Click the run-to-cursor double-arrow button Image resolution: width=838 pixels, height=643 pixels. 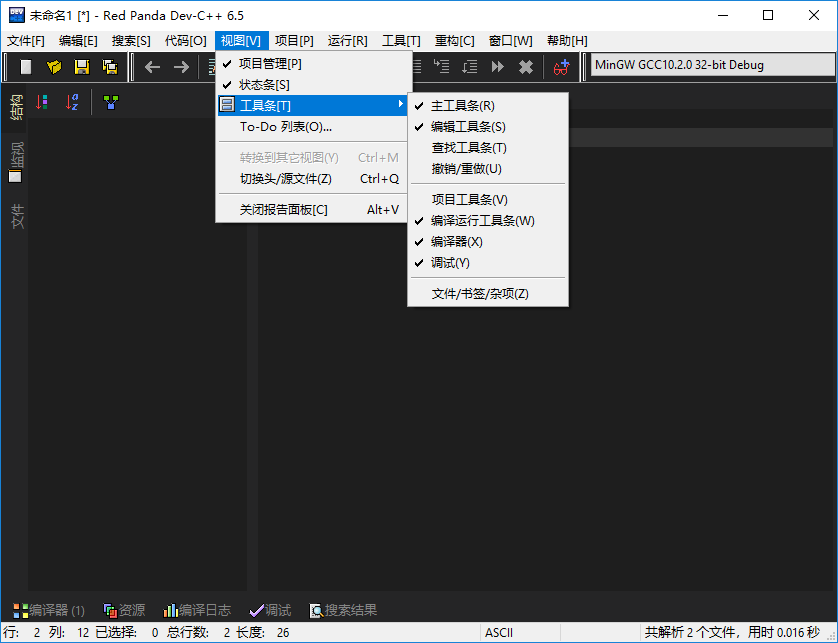point(496,68)
